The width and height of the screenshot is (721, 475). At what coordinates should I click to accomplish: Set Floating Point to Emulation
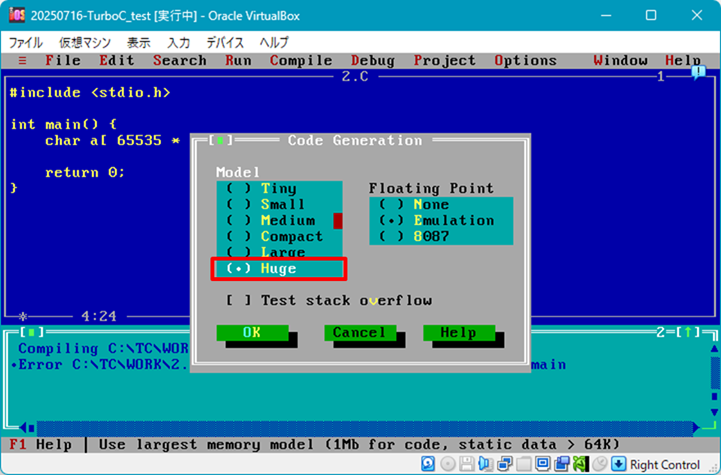click(441, 220)
